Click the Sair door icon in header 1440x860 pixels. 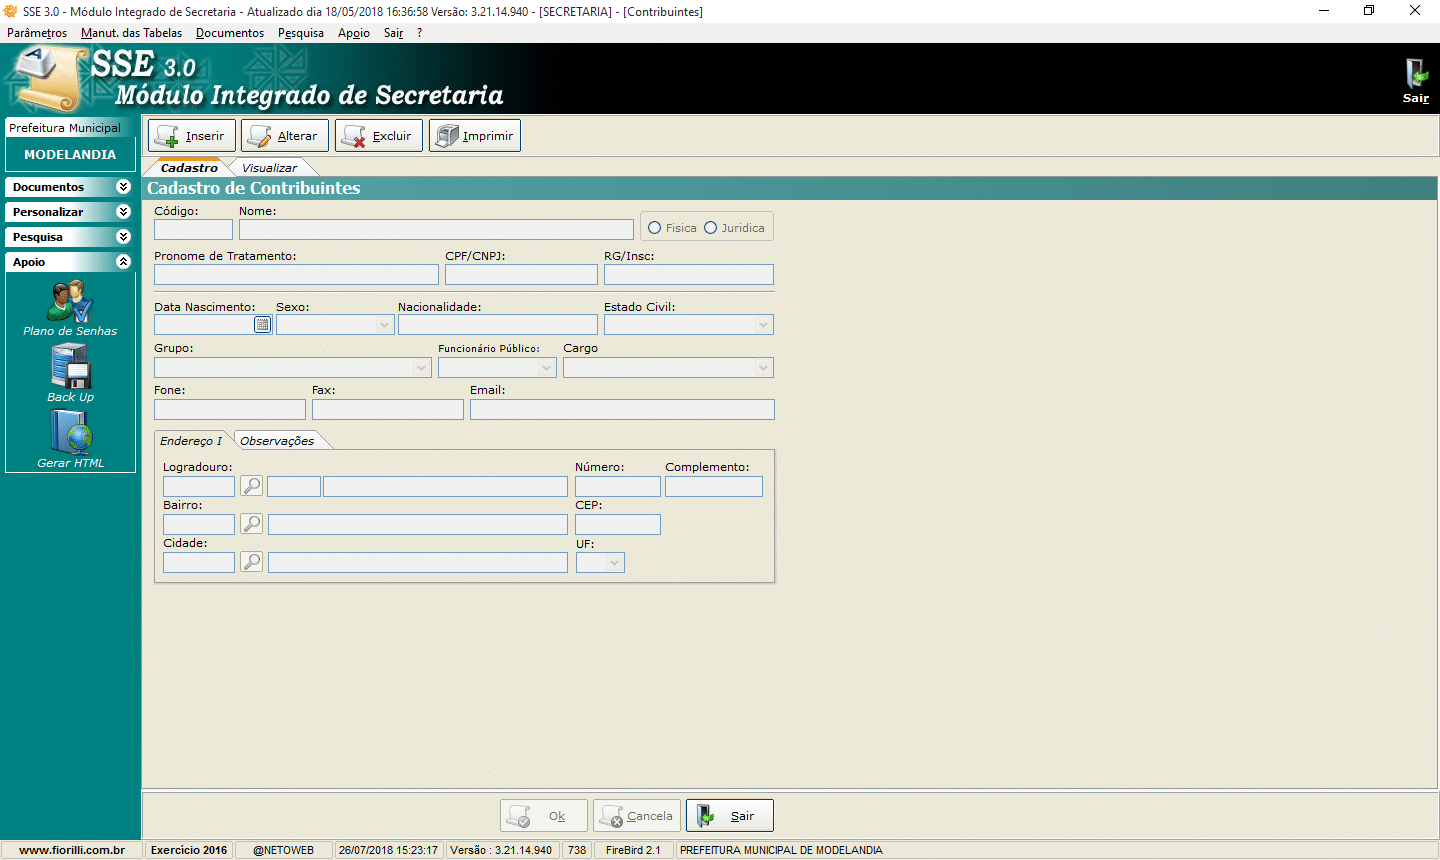[x=1415, y=75]
